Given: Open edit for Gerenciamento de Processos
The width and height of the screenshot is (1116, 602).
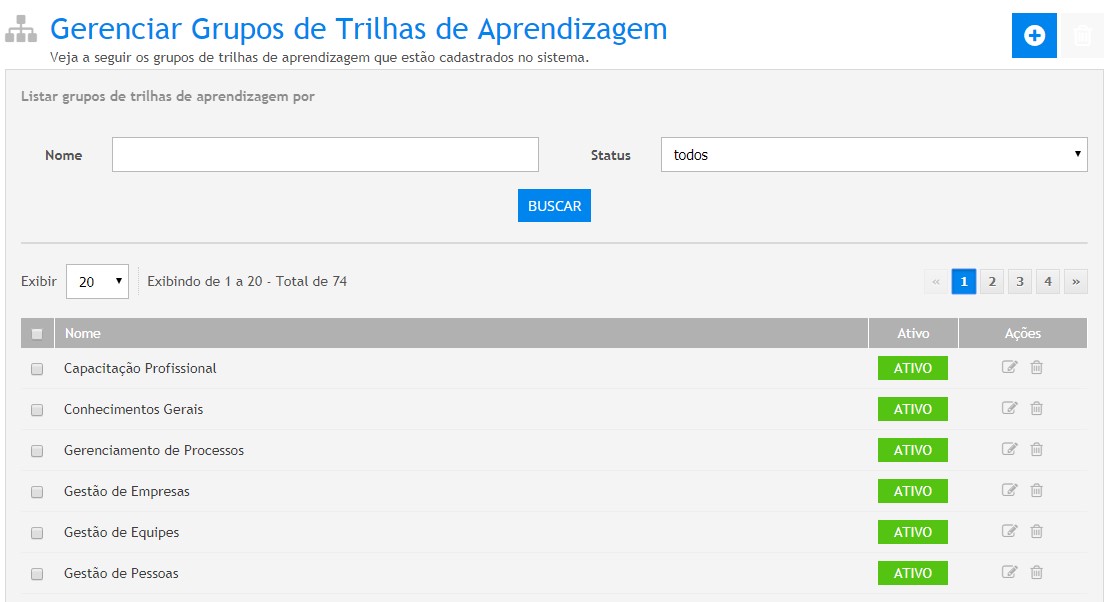Looking at the screenshot, I should point(1009,450).
